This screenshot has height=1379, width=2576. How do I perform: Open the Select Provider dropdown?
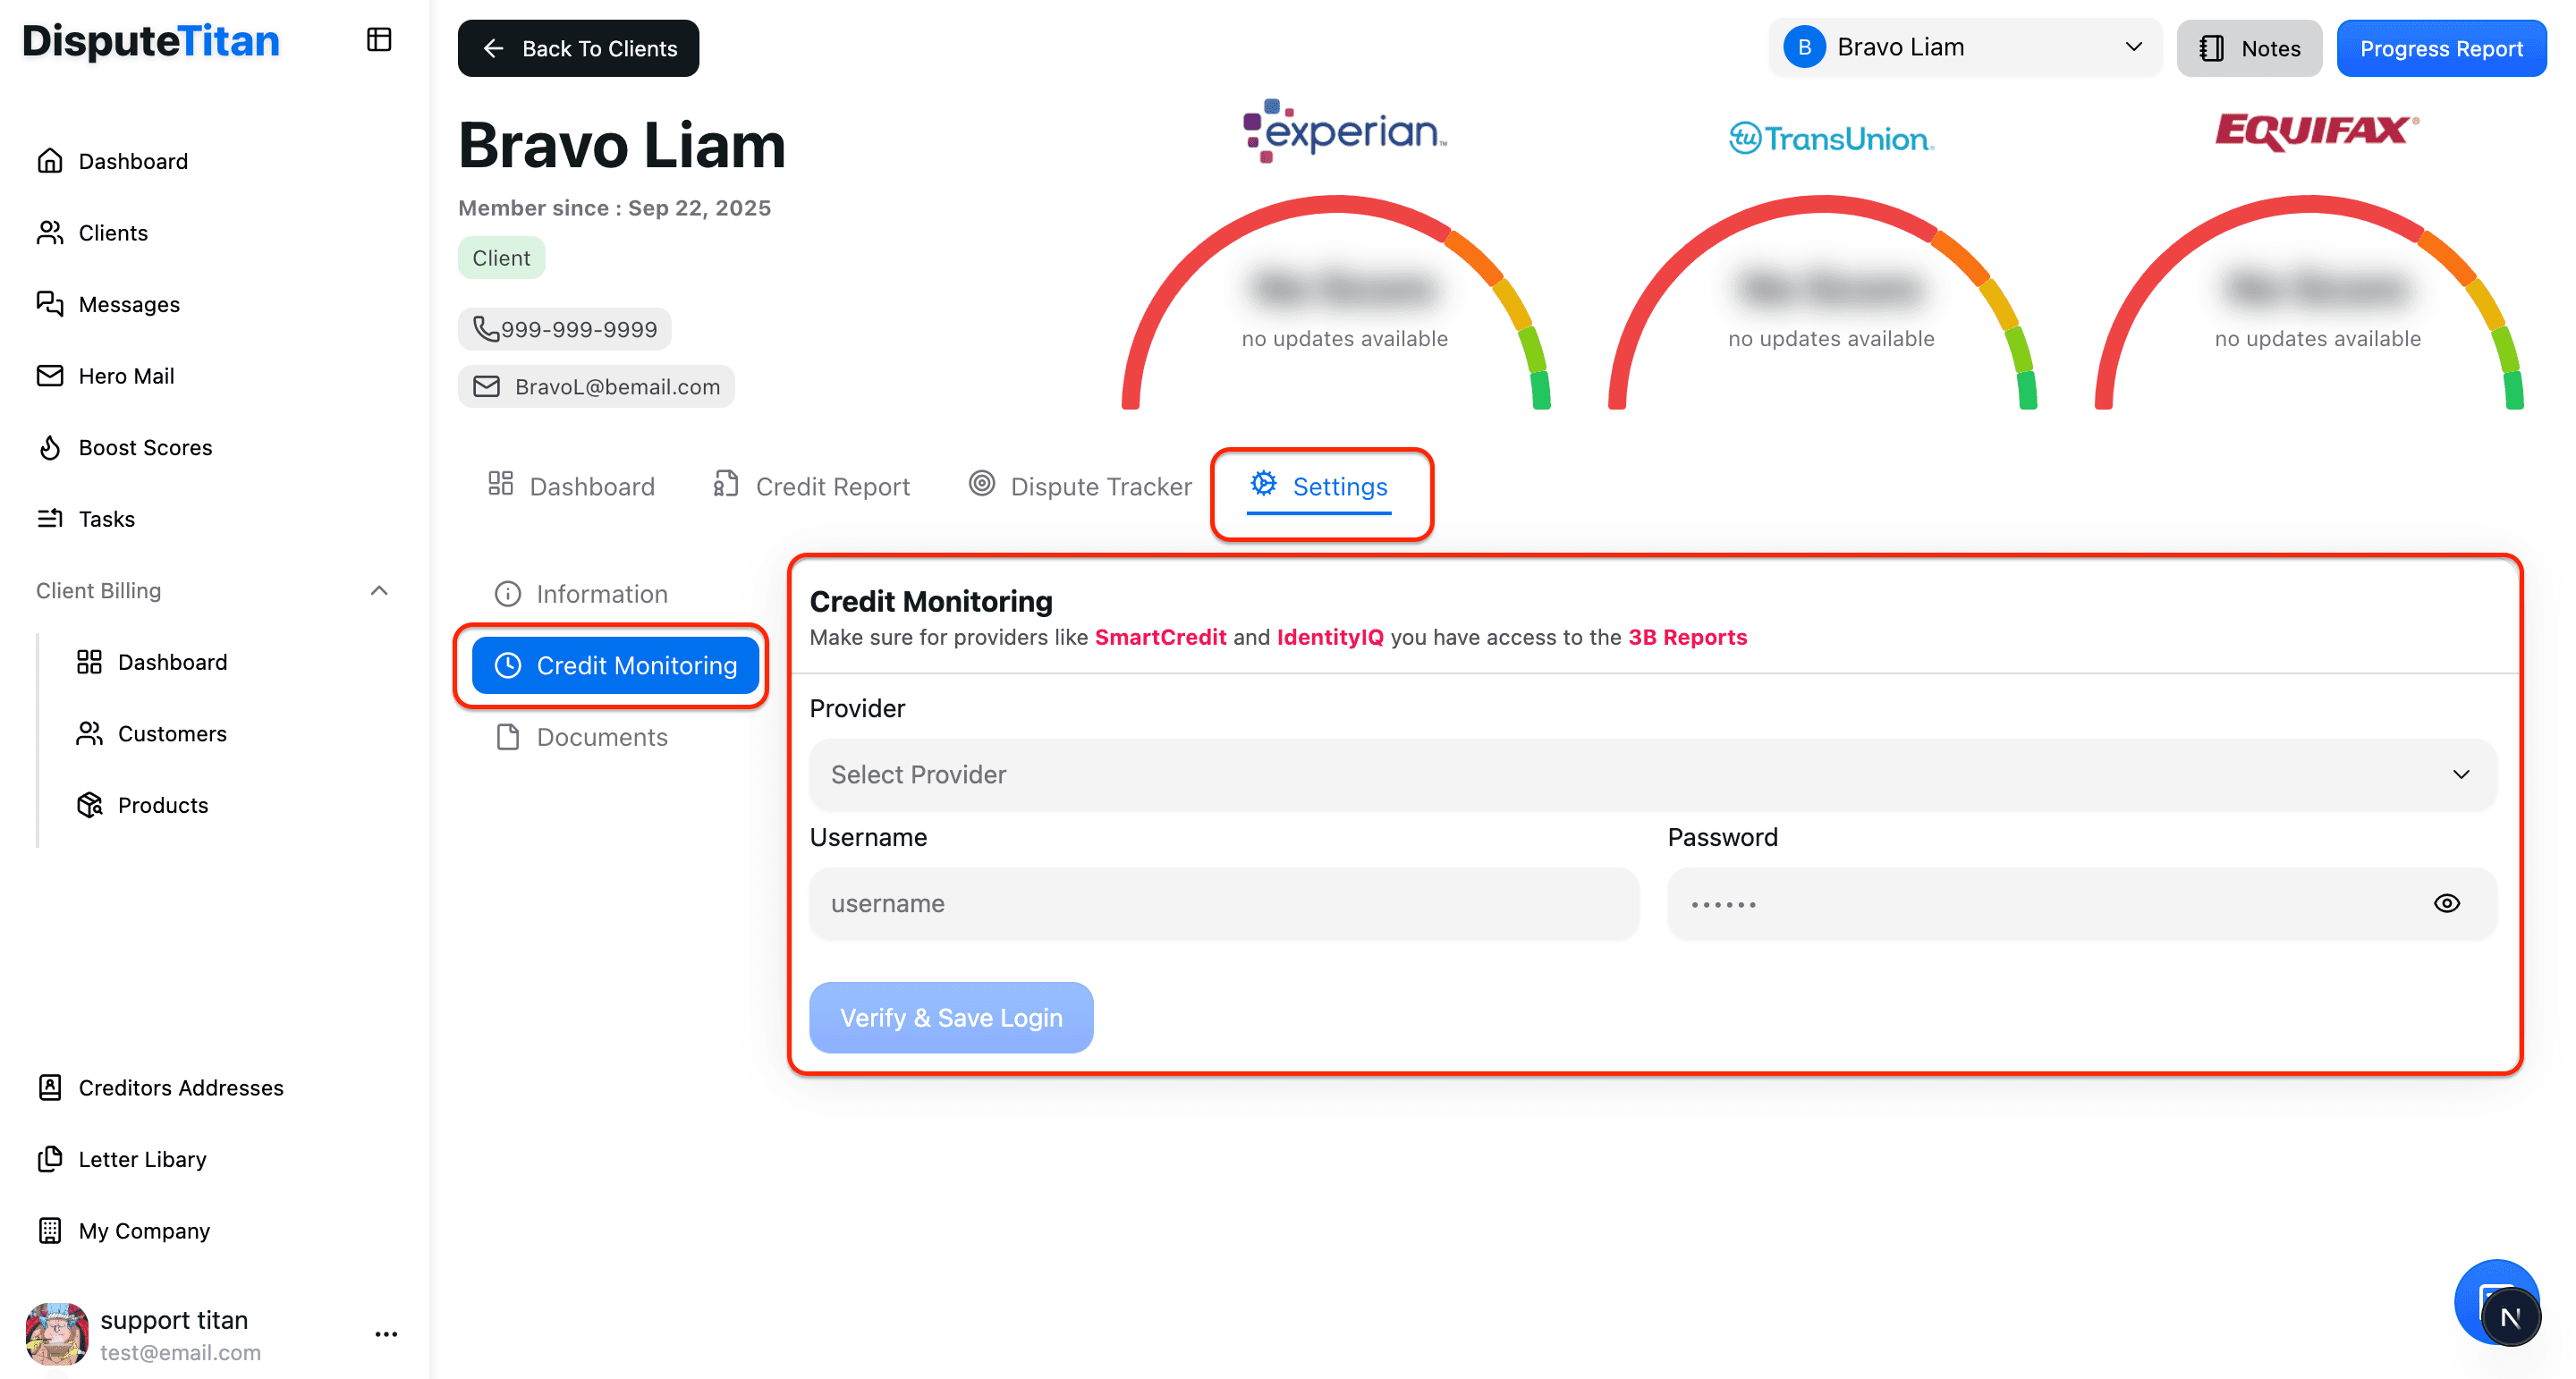point(1652,774)
